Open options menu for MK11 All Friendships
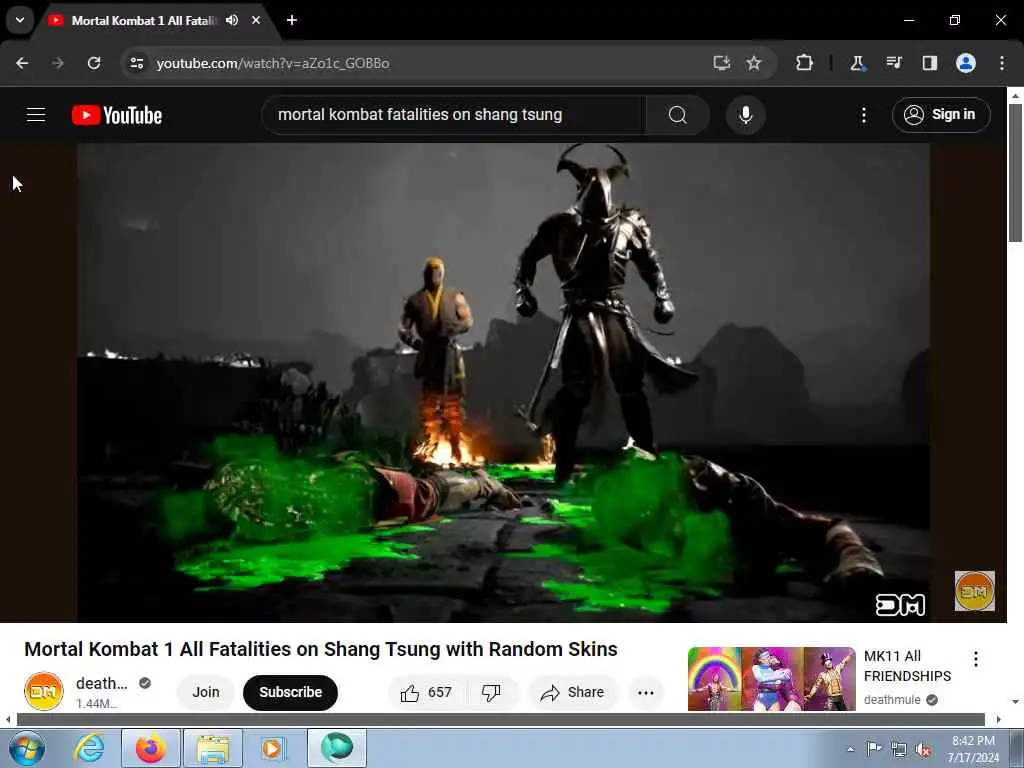This screenshot has width=1024, height=768. click(x=976, y=658)
